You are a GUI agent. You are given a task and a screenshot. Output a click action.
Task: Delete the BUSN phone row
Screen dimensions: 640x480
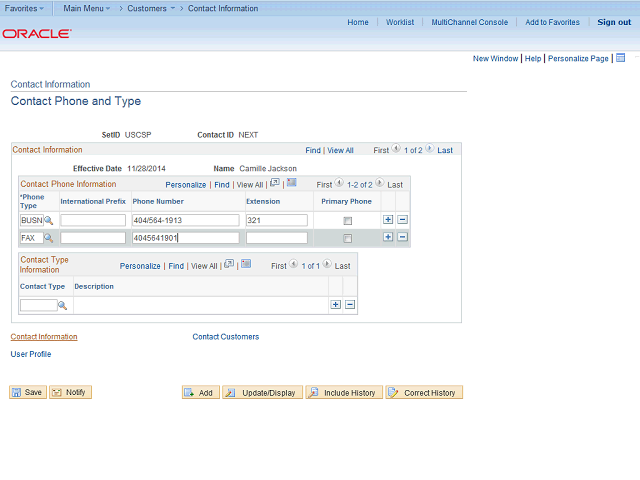(402, 220)
